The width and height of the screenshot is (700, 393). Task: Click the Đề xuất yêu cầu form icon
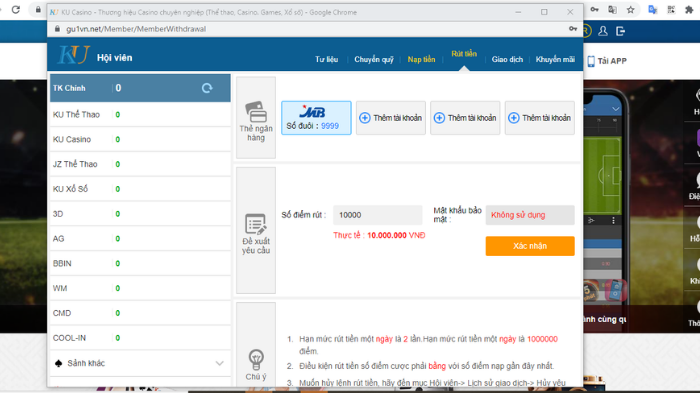click(256, 224)
